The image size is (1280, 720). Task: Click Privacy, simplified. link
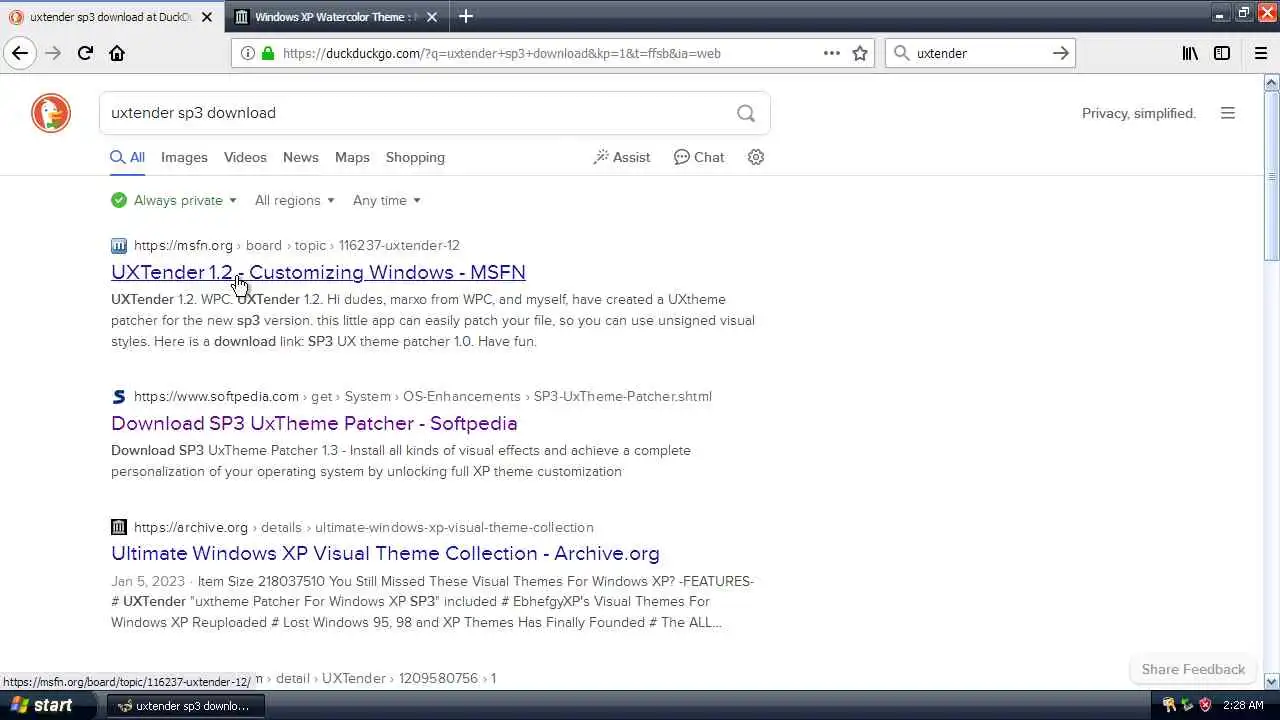point(1139,113)
